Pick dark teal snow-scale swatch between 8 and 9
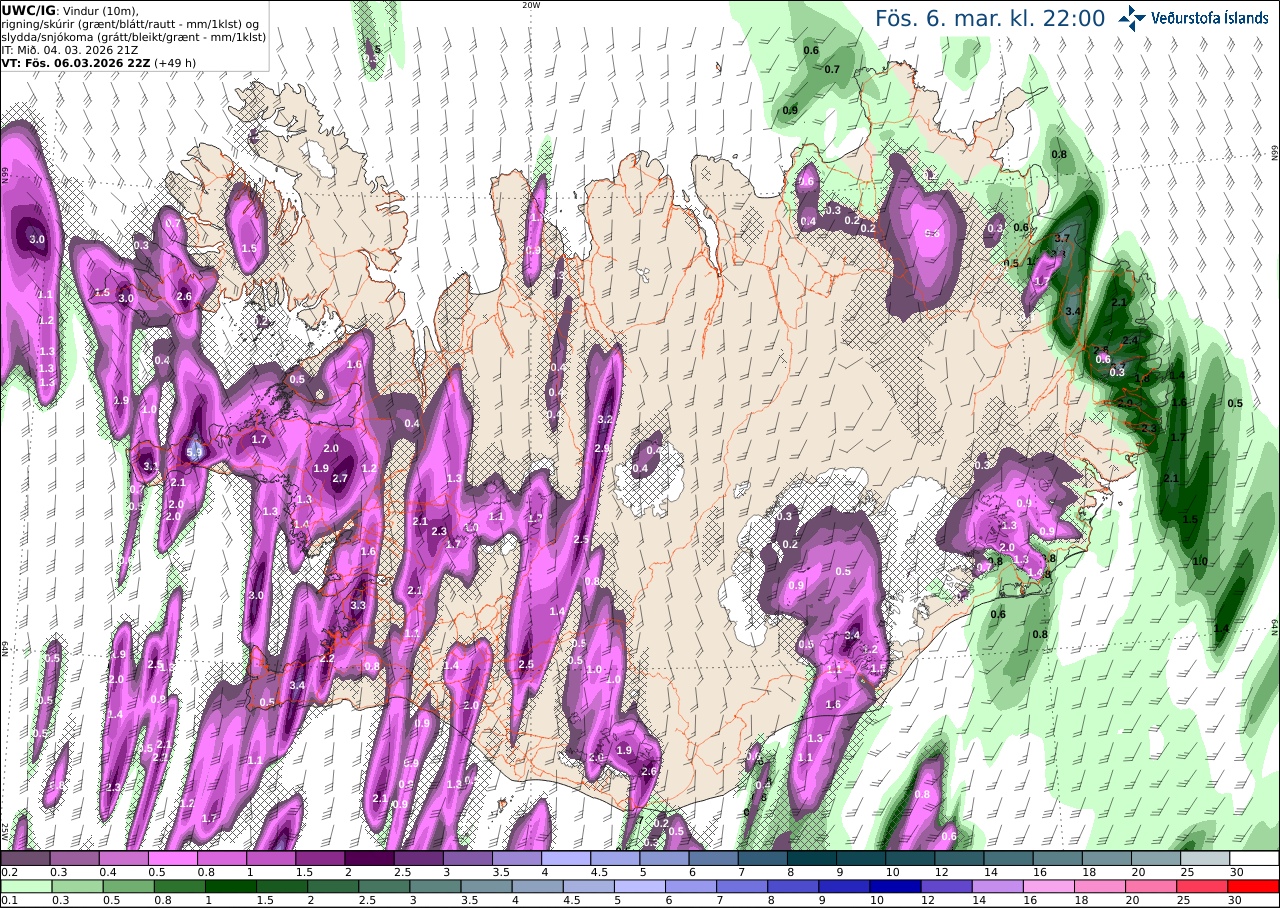The width and height of the screenshot is (1280, 908). click(812, 858)
